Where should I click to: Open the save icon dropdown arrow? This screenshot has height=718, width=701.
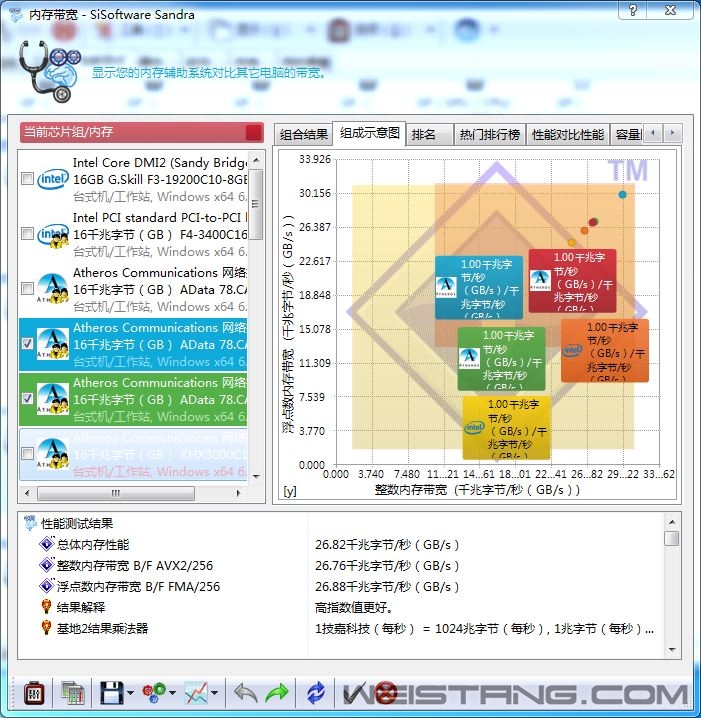pos(131,693)
